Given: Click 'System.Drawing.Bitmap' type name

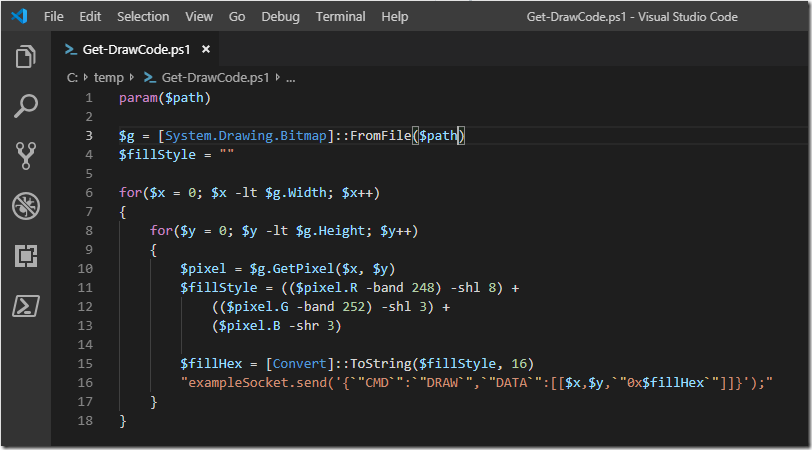Looking at the screenshot, I should coord(246,136).
